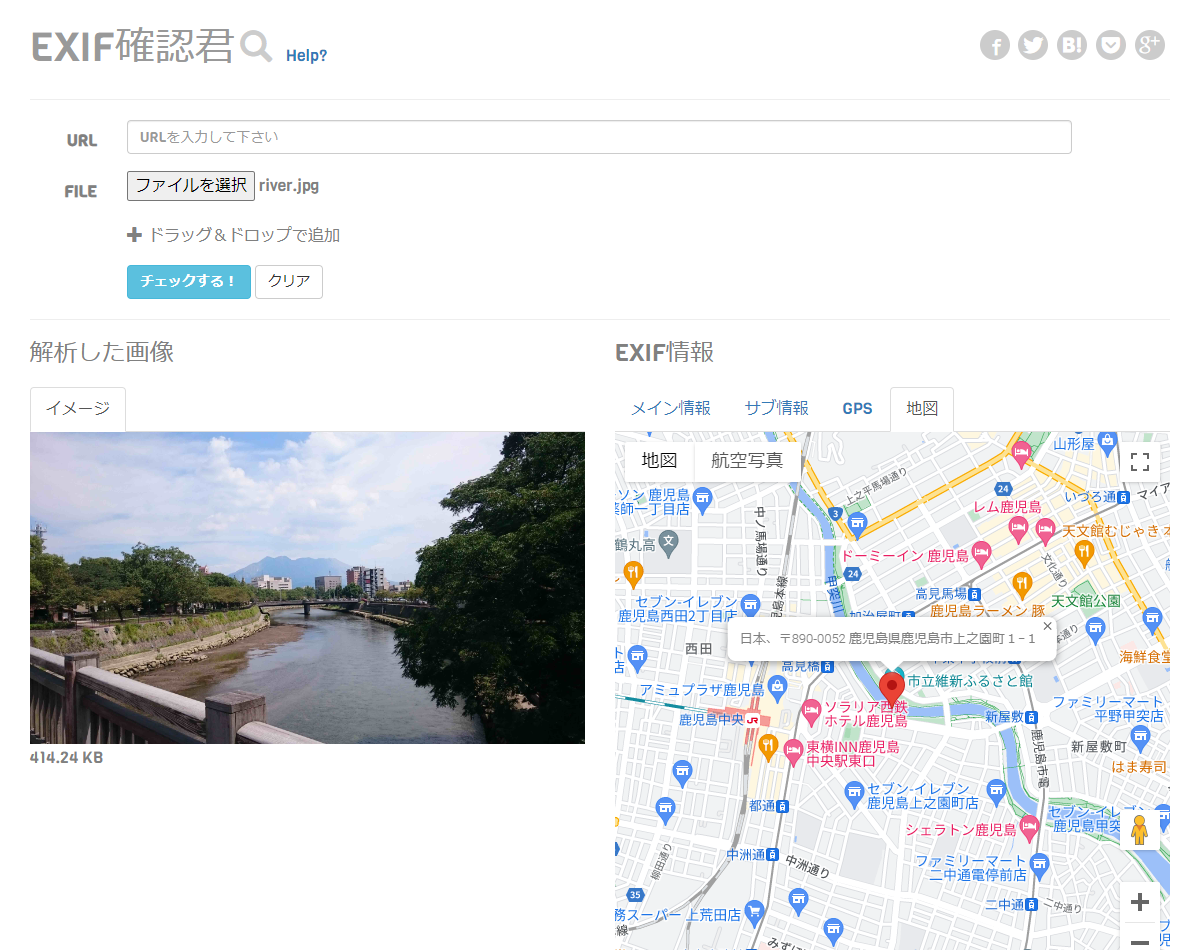This screenshot has height=950, width=1197.
Task: Zoom in the map with plus button
Action: click(1140, 902)
